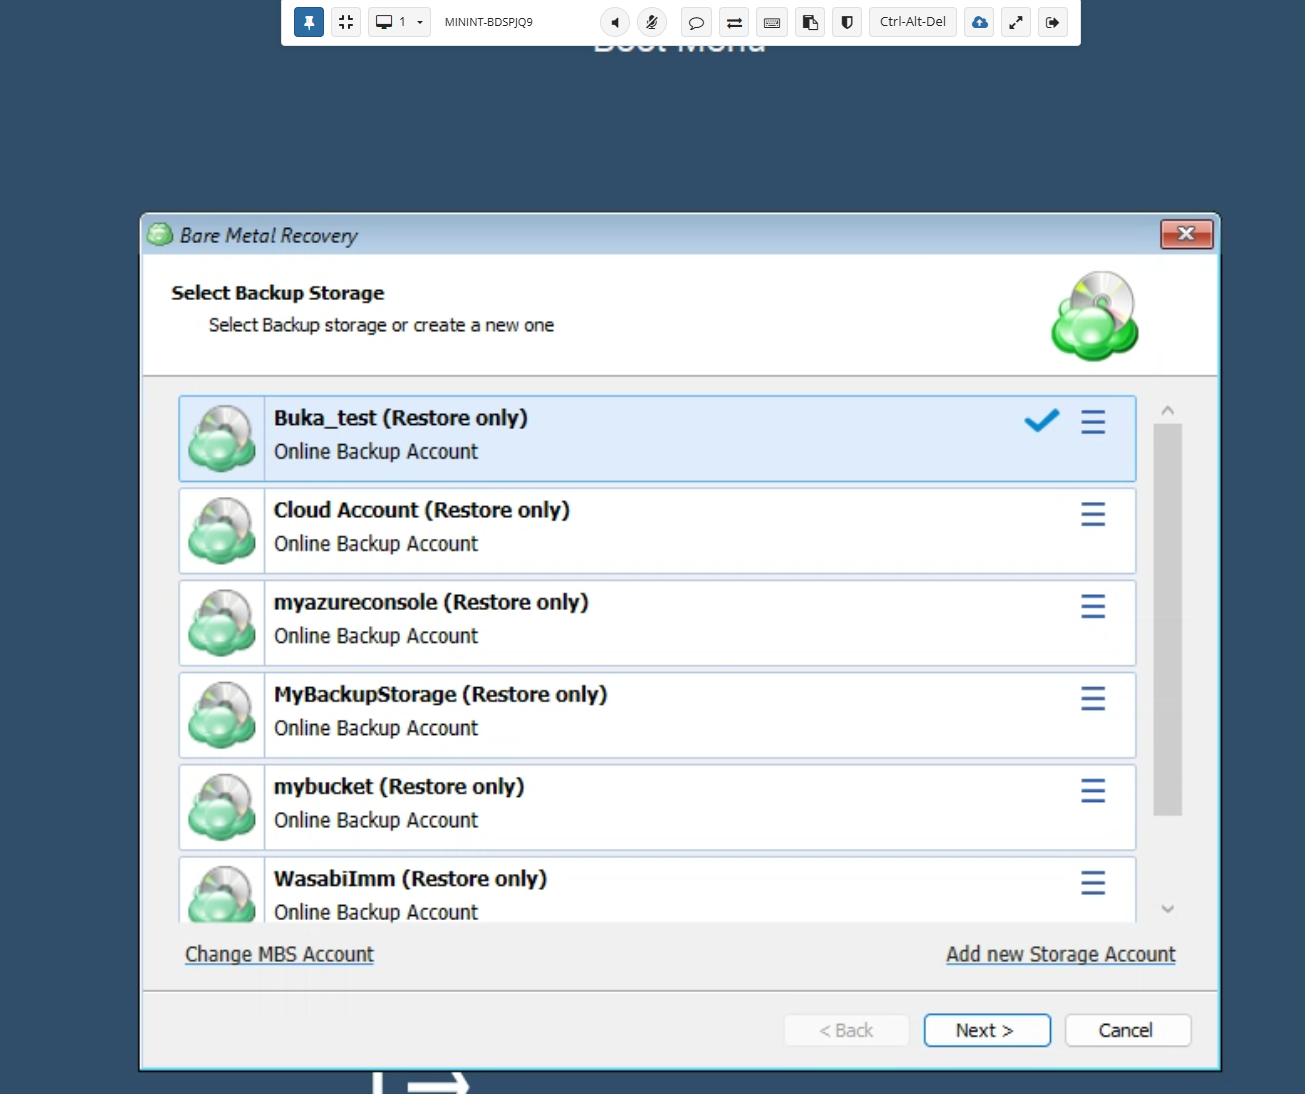1305x1094 pixels.
Task: Click the clipboard paste icon
Action: click(x=810, y=22)
